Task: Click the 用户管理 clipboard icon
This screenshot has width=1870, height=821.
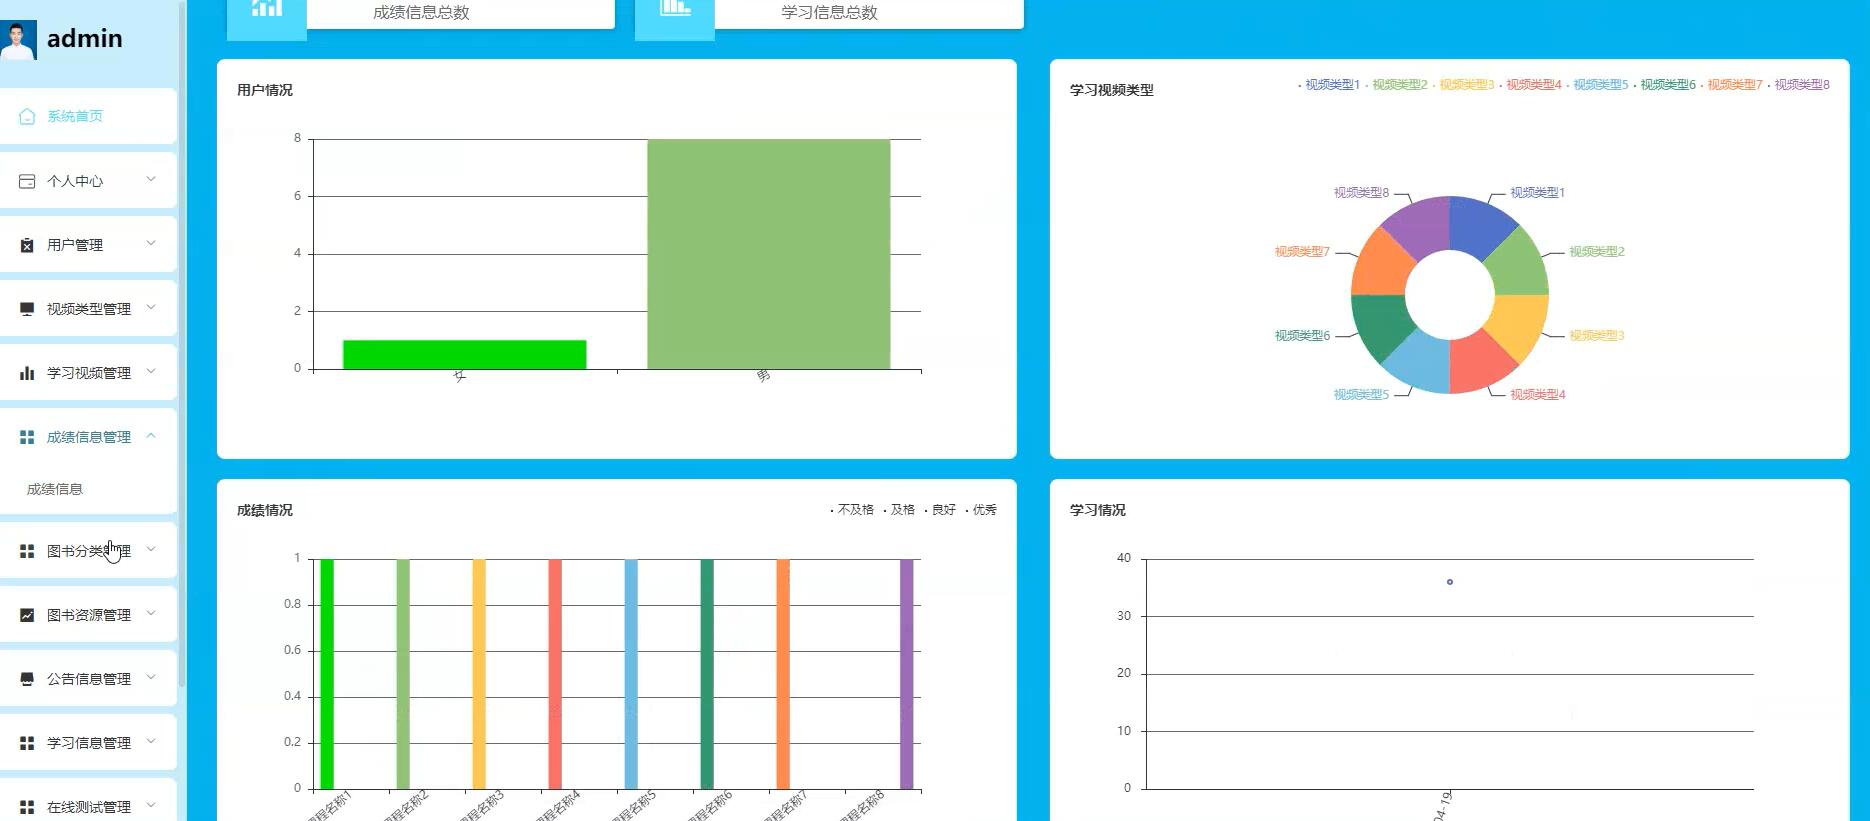Action: pyautogui.click(x=27, y=245)
